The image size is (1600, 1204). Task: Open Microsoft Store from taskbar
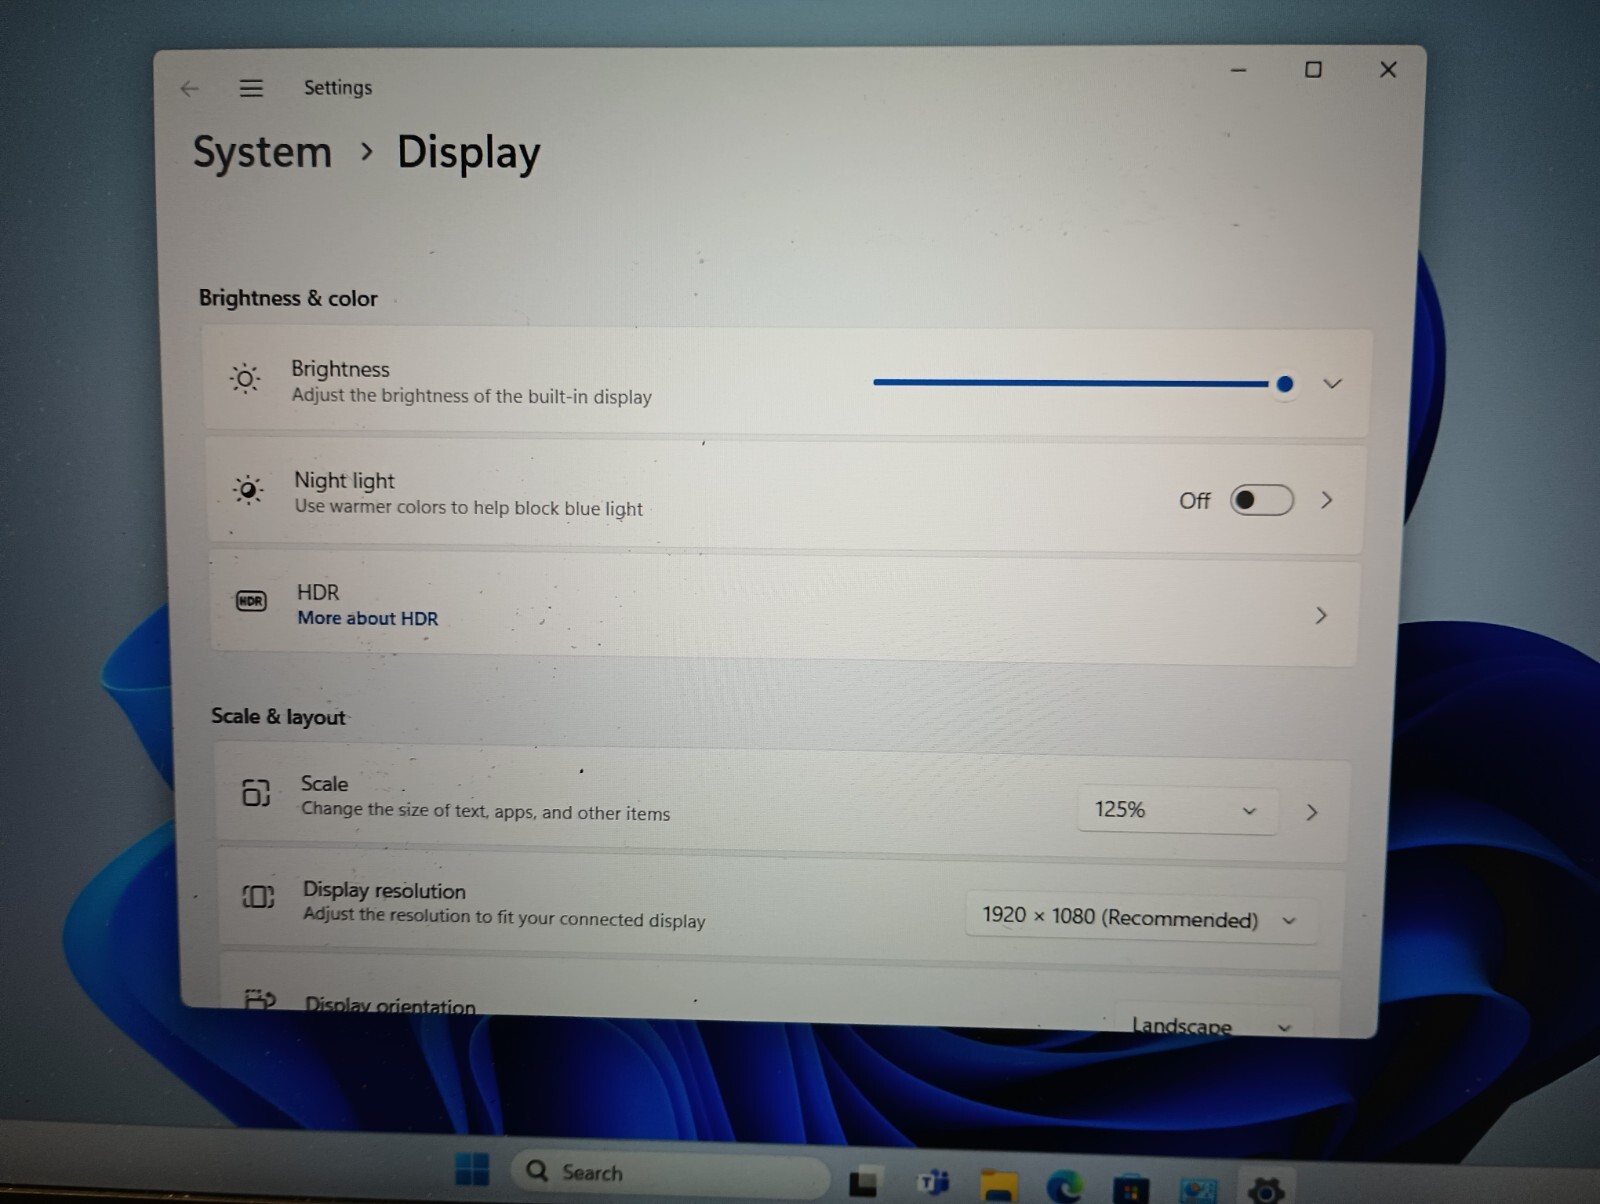[x=1130, y=1189]
